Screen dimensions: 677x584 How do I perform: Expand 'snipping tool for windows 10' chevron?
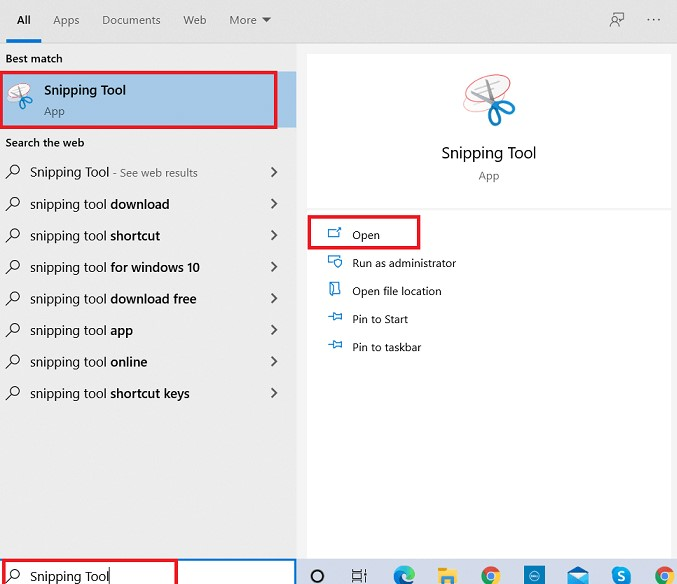(x=274, y=267)
